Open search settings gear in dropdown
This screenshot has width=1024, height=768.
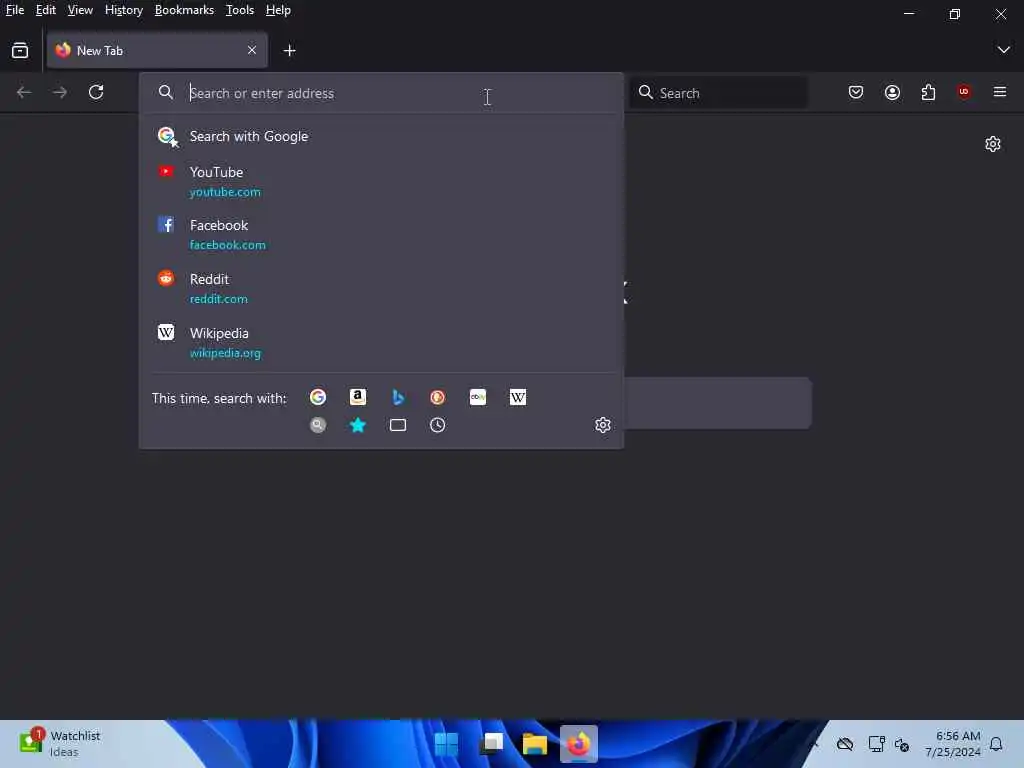(602, 425)
